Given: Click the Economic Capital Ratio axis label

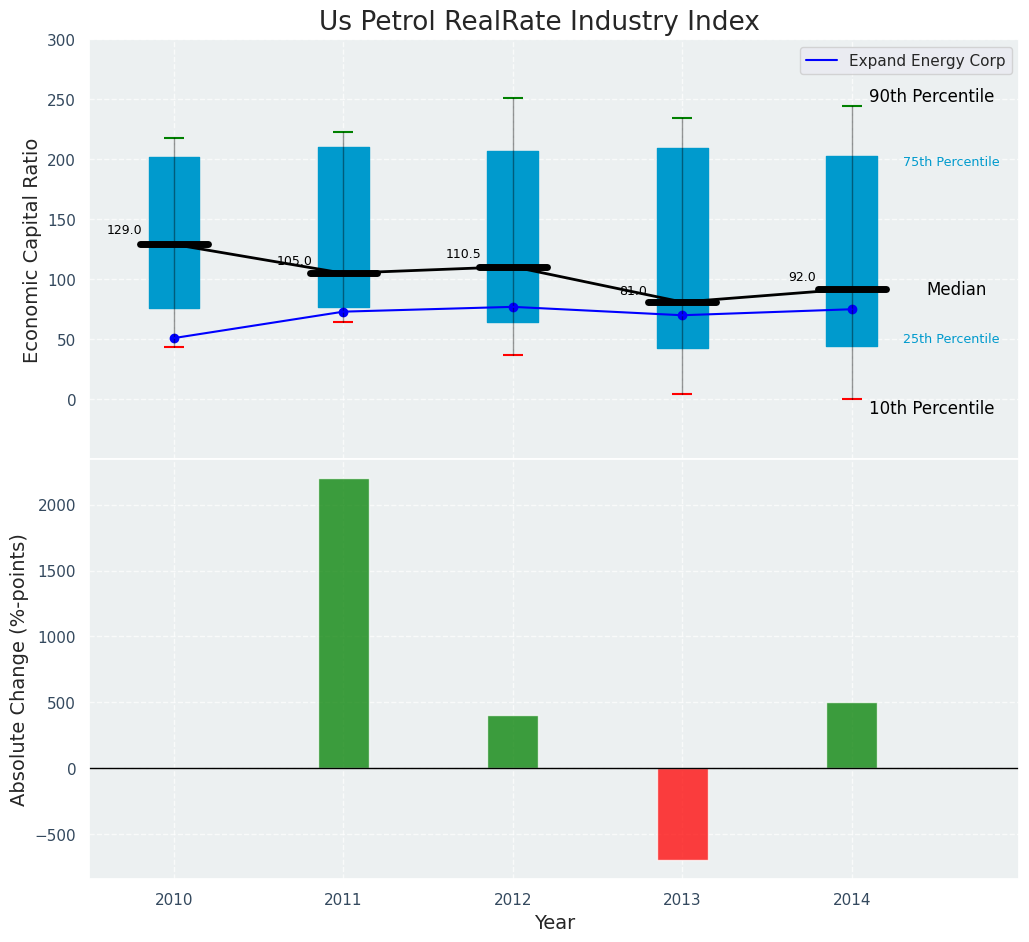Looking at the screenshot, I should (31, 250).
